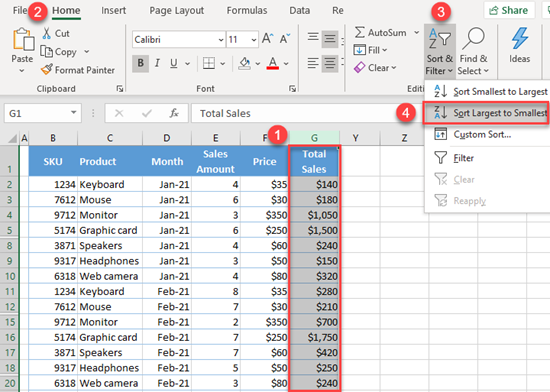The width and height of the screenshot is (550, 392).
Task: Cancel entry with formula bar X
Action: pos(119,113)
